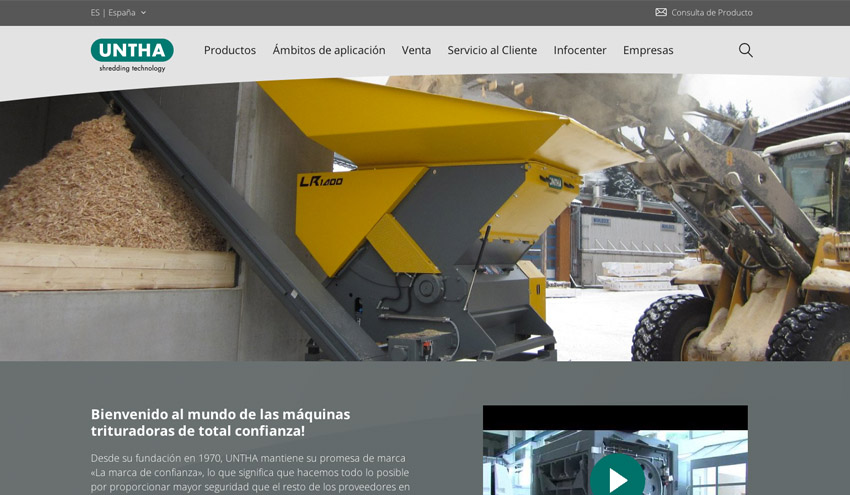The image size is (850, 495).
Task: Open the Venta menu item
Action: tap(416, 50)
